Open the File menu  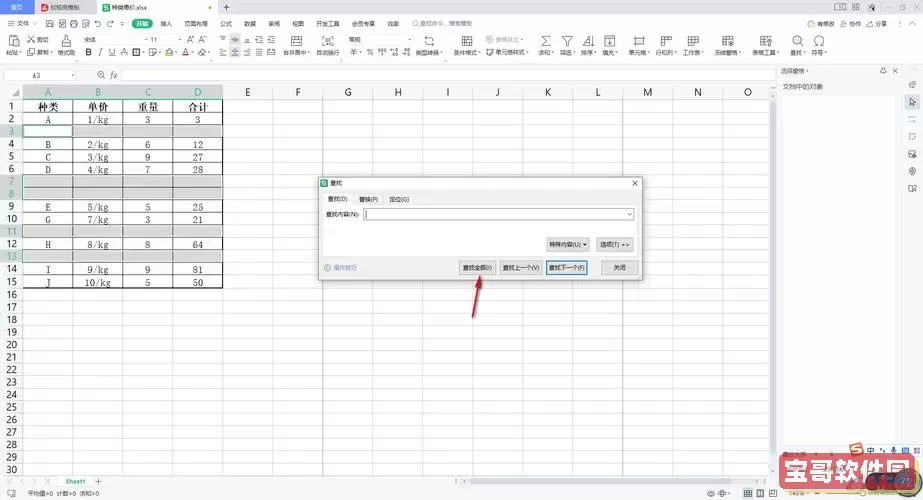[x=22, y=24]
